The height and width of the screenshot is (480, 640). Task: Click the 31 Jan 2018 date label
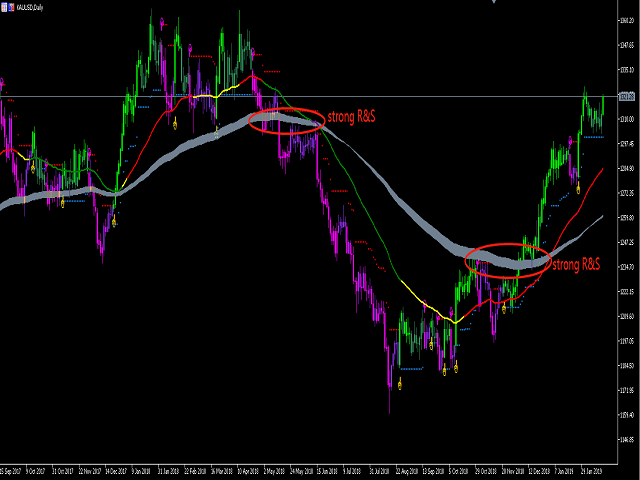tap(168, 471)
